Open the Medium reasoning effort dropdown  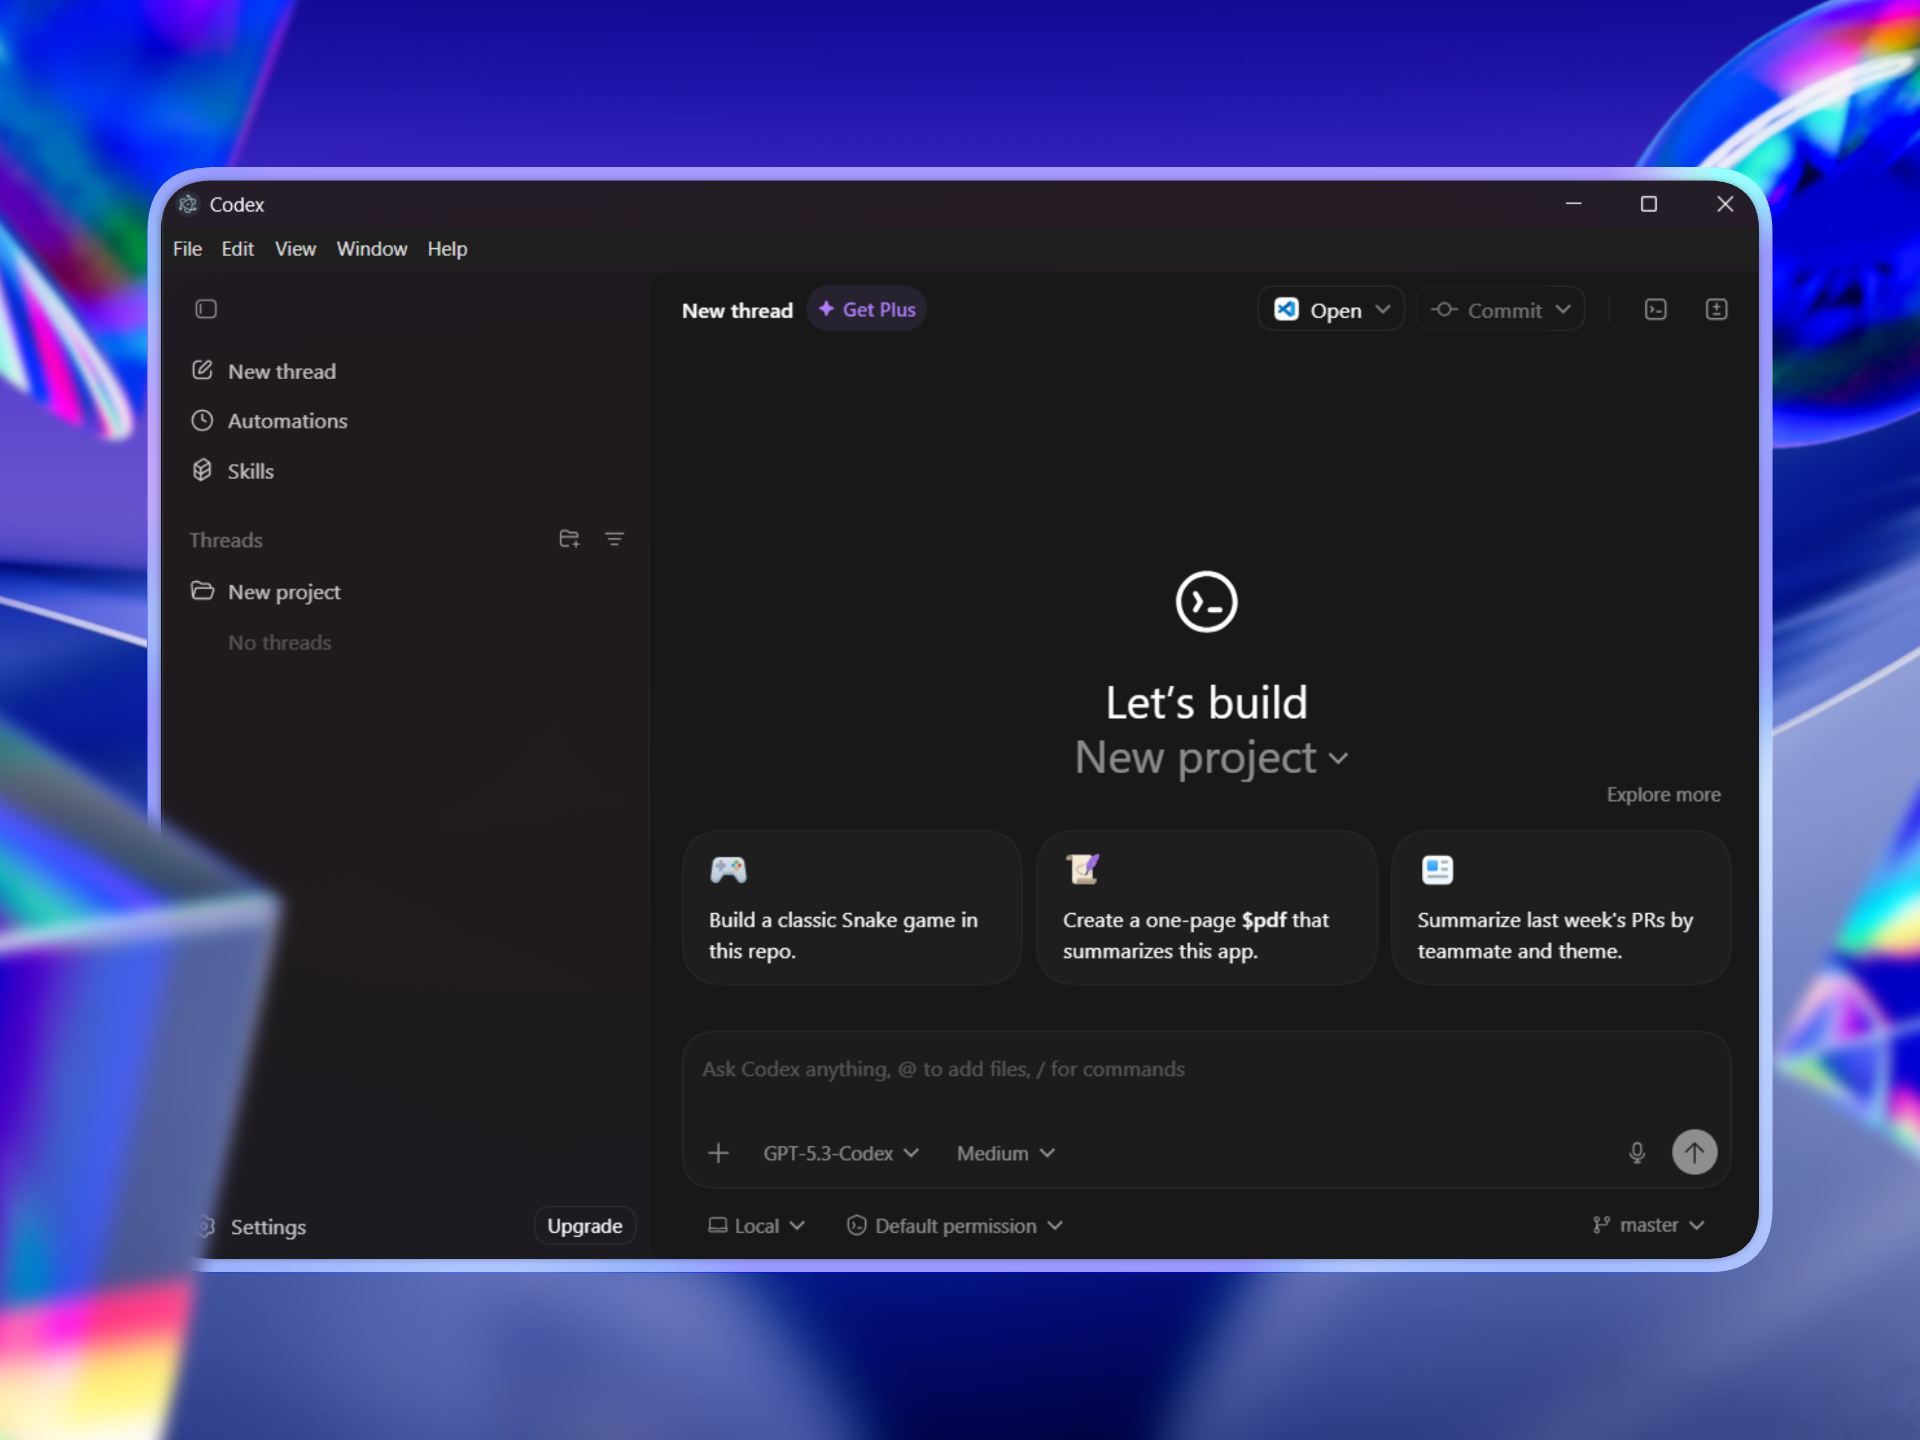[x=1005, y=1153]
